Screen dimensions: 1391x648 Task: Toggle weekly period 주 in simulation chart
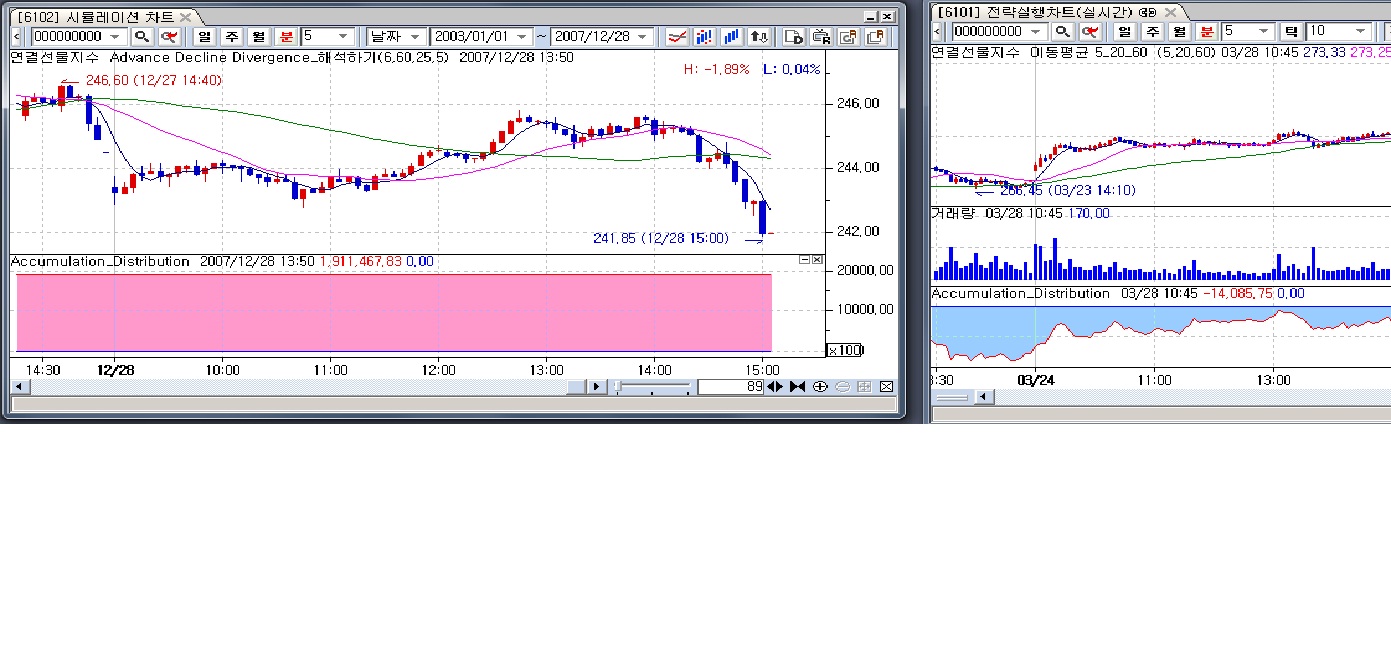coord(232,36)
